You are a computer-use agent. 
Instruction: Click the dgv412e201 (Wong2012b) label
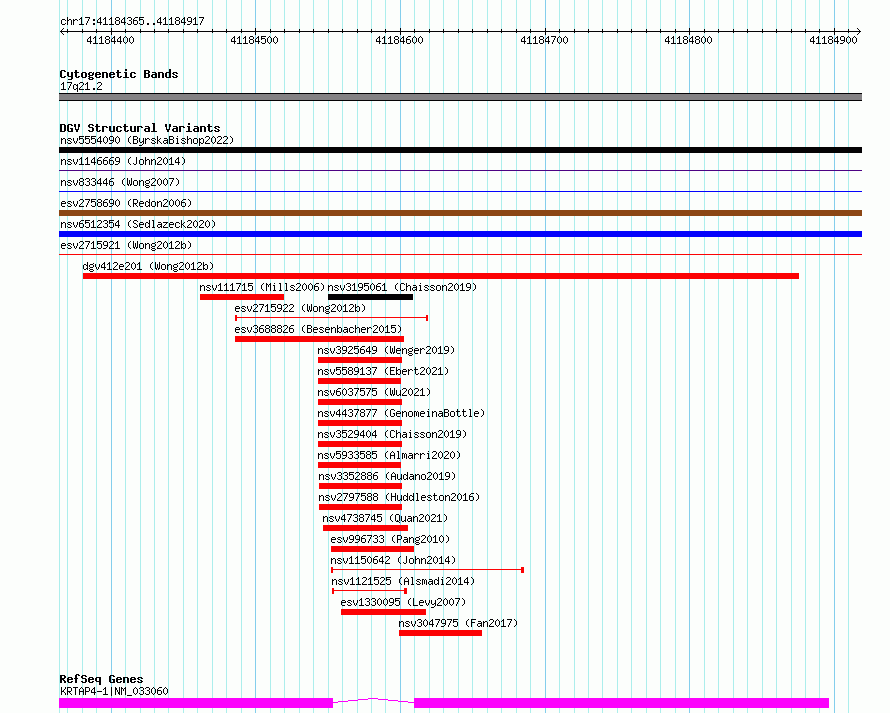[x=148, y=266]
